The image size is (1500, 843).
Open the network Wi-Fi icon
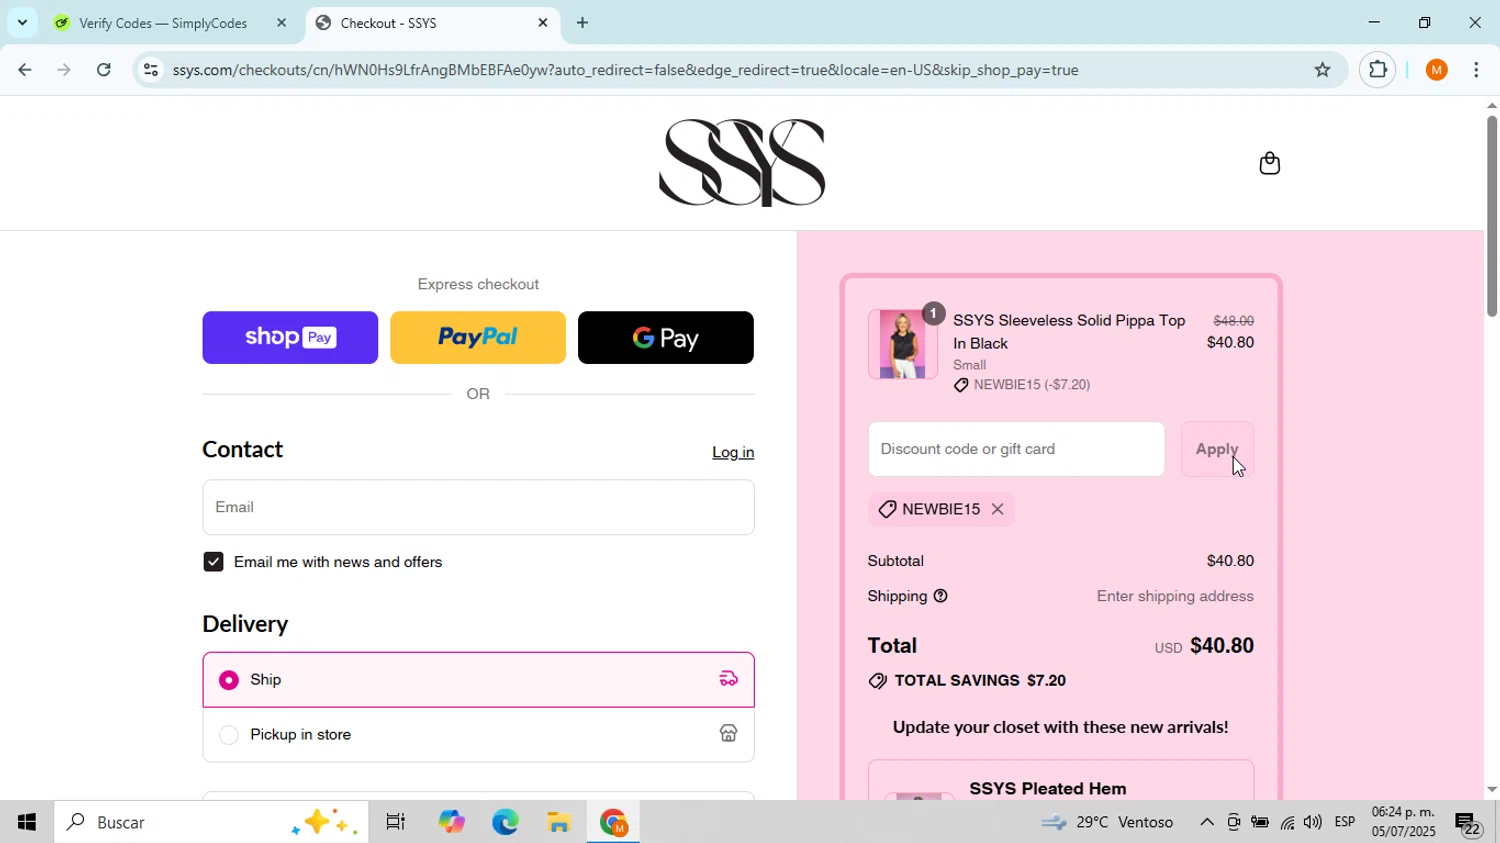coord(1287,822)
